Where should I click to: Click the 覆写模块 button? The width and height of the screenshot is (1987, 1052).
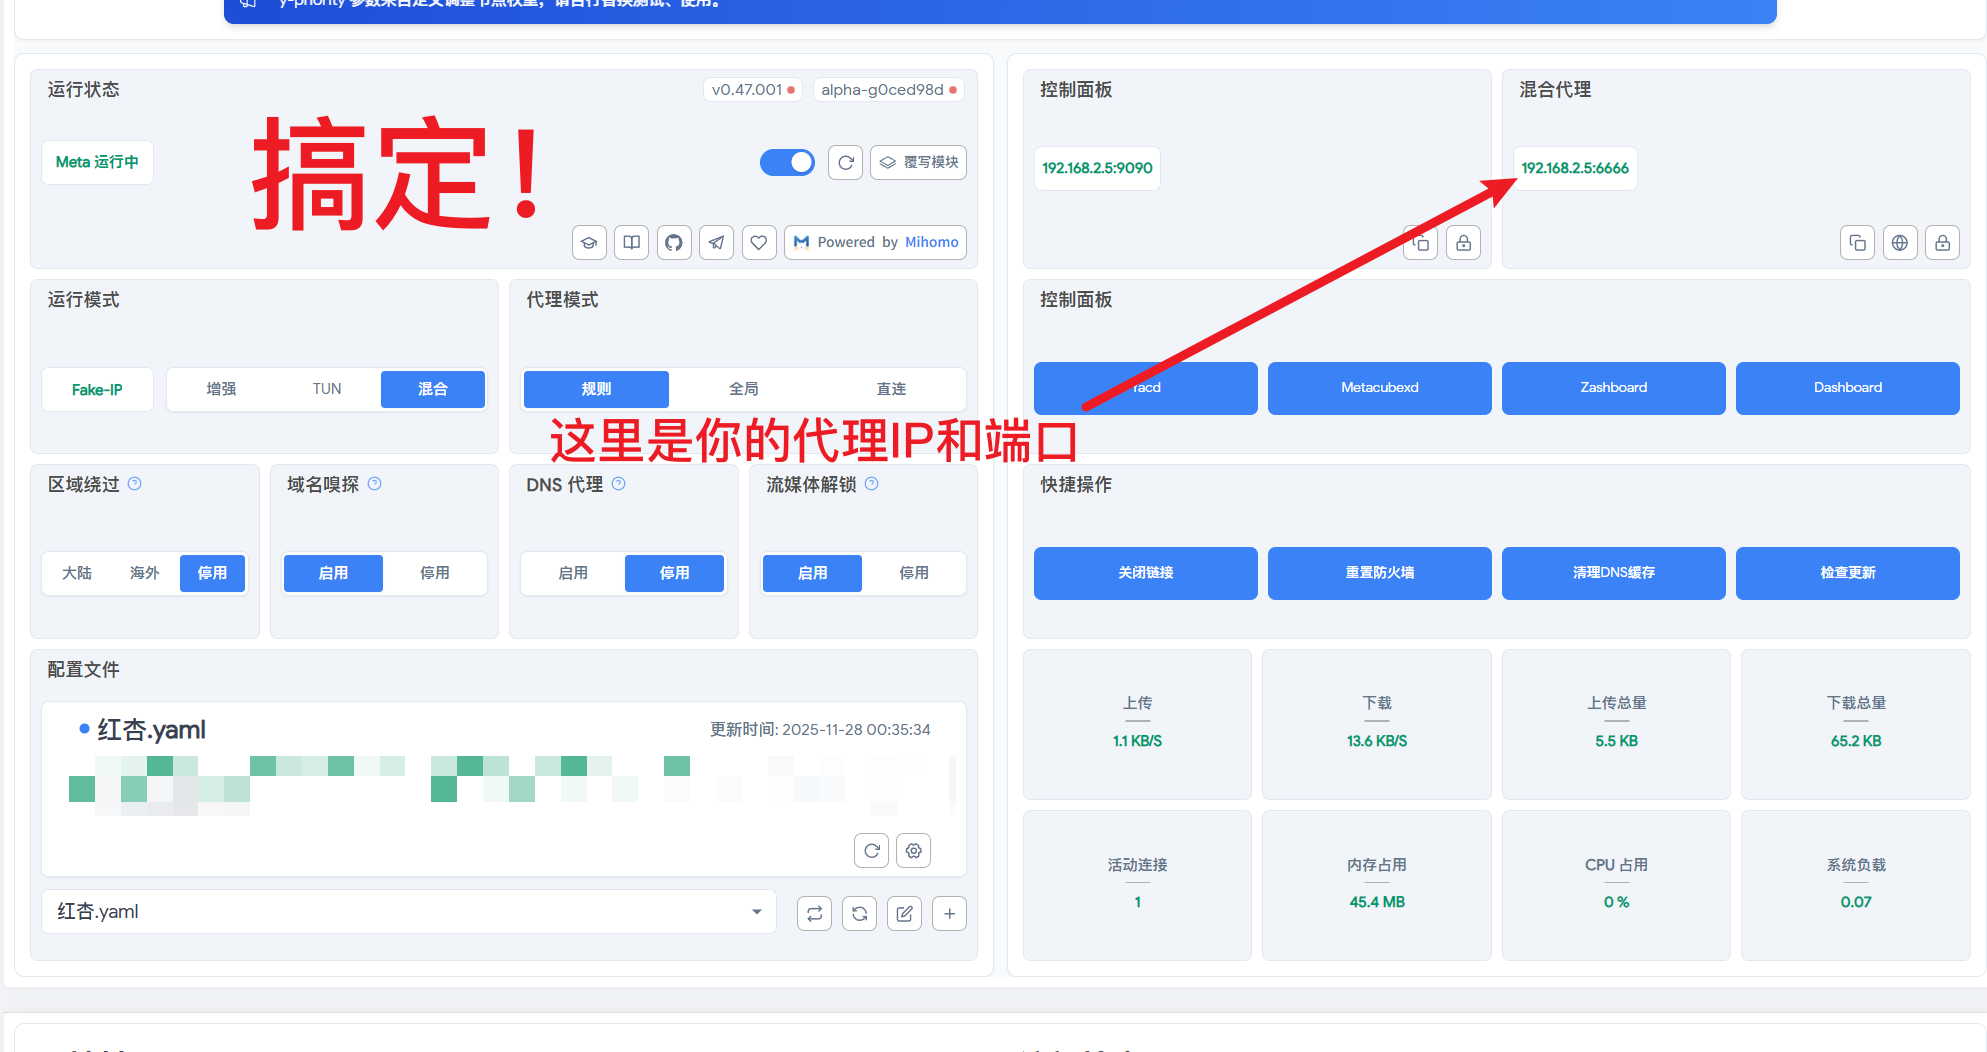918,162
